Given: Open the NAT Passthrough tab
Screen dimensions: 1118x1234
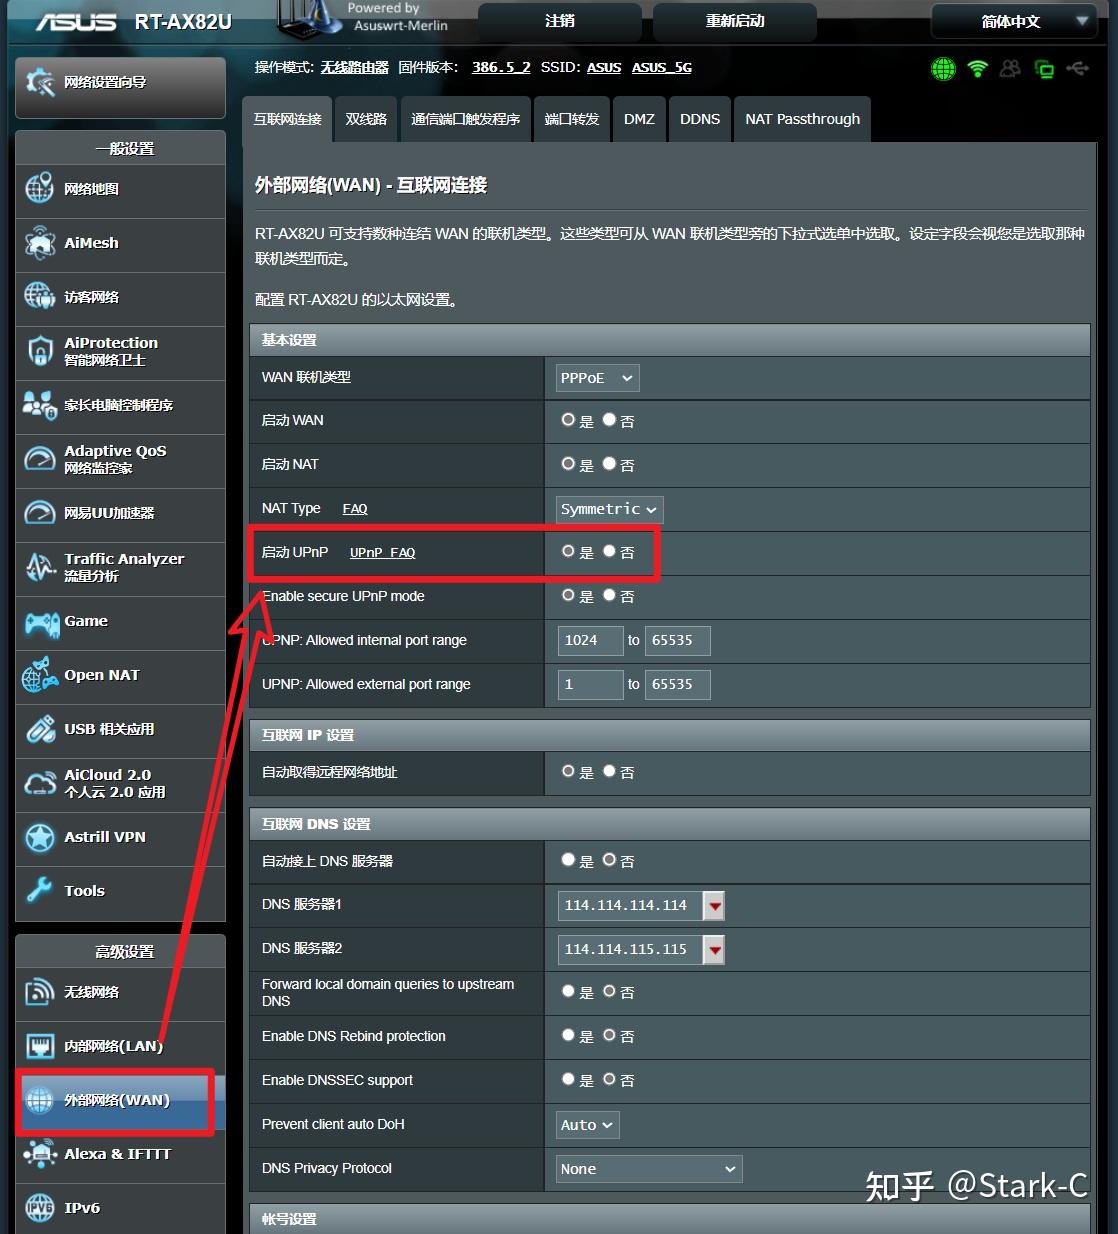Looking at the screenshot, I should tap(802, 118).
